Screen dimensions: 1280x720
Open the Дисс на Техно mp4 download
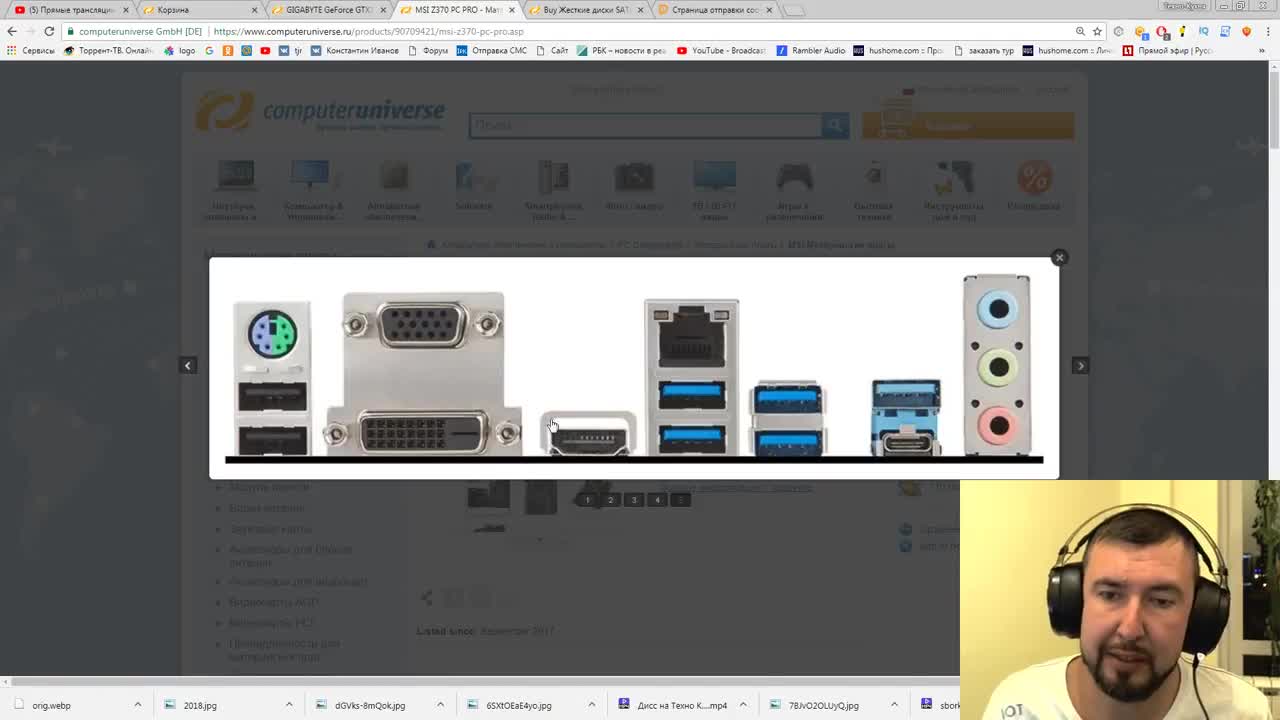click(x=673, y=705)
